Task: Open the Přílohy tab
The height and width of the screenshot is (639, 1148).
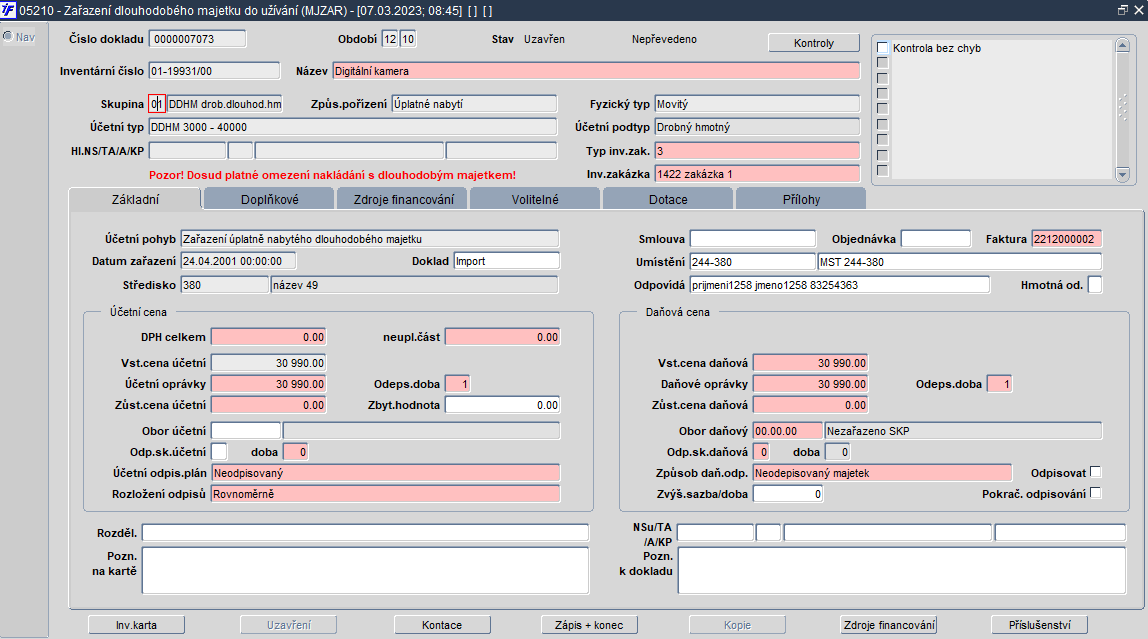Action: click(801, 199)
